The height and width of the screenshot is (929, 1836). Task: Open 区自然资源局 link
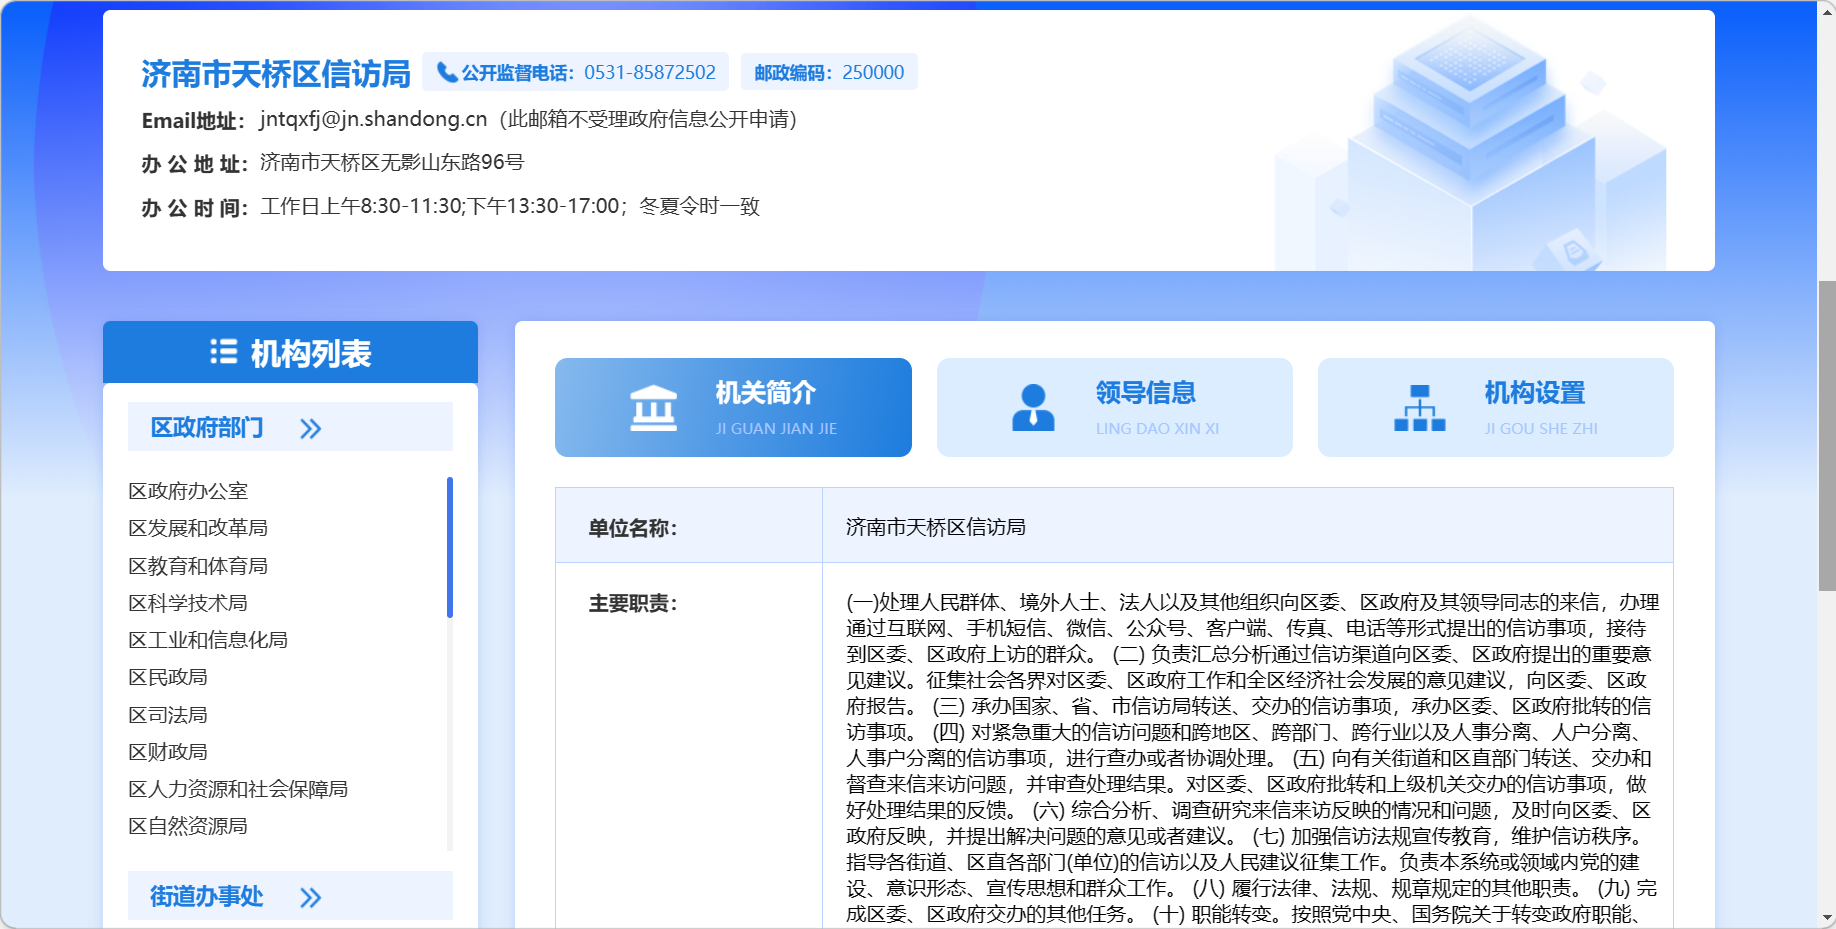188,826
